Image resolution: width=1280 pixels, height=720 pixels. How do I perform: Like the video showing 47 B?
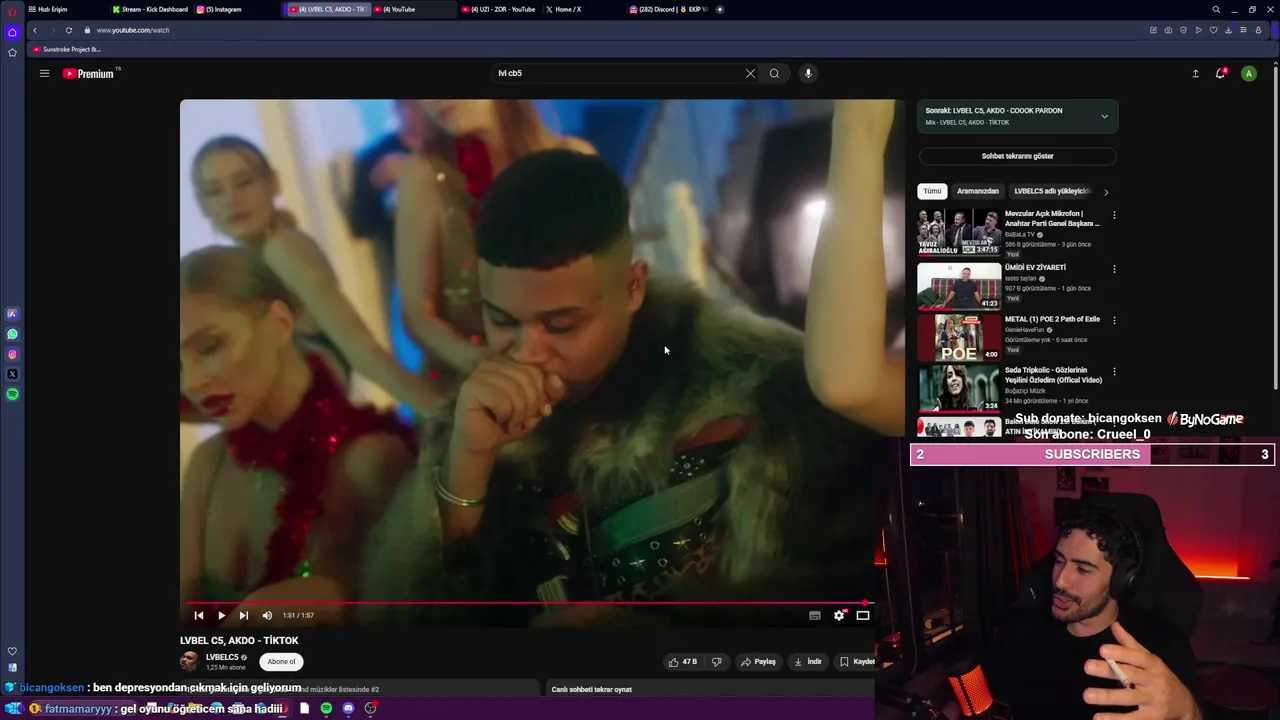click(683, 661)
